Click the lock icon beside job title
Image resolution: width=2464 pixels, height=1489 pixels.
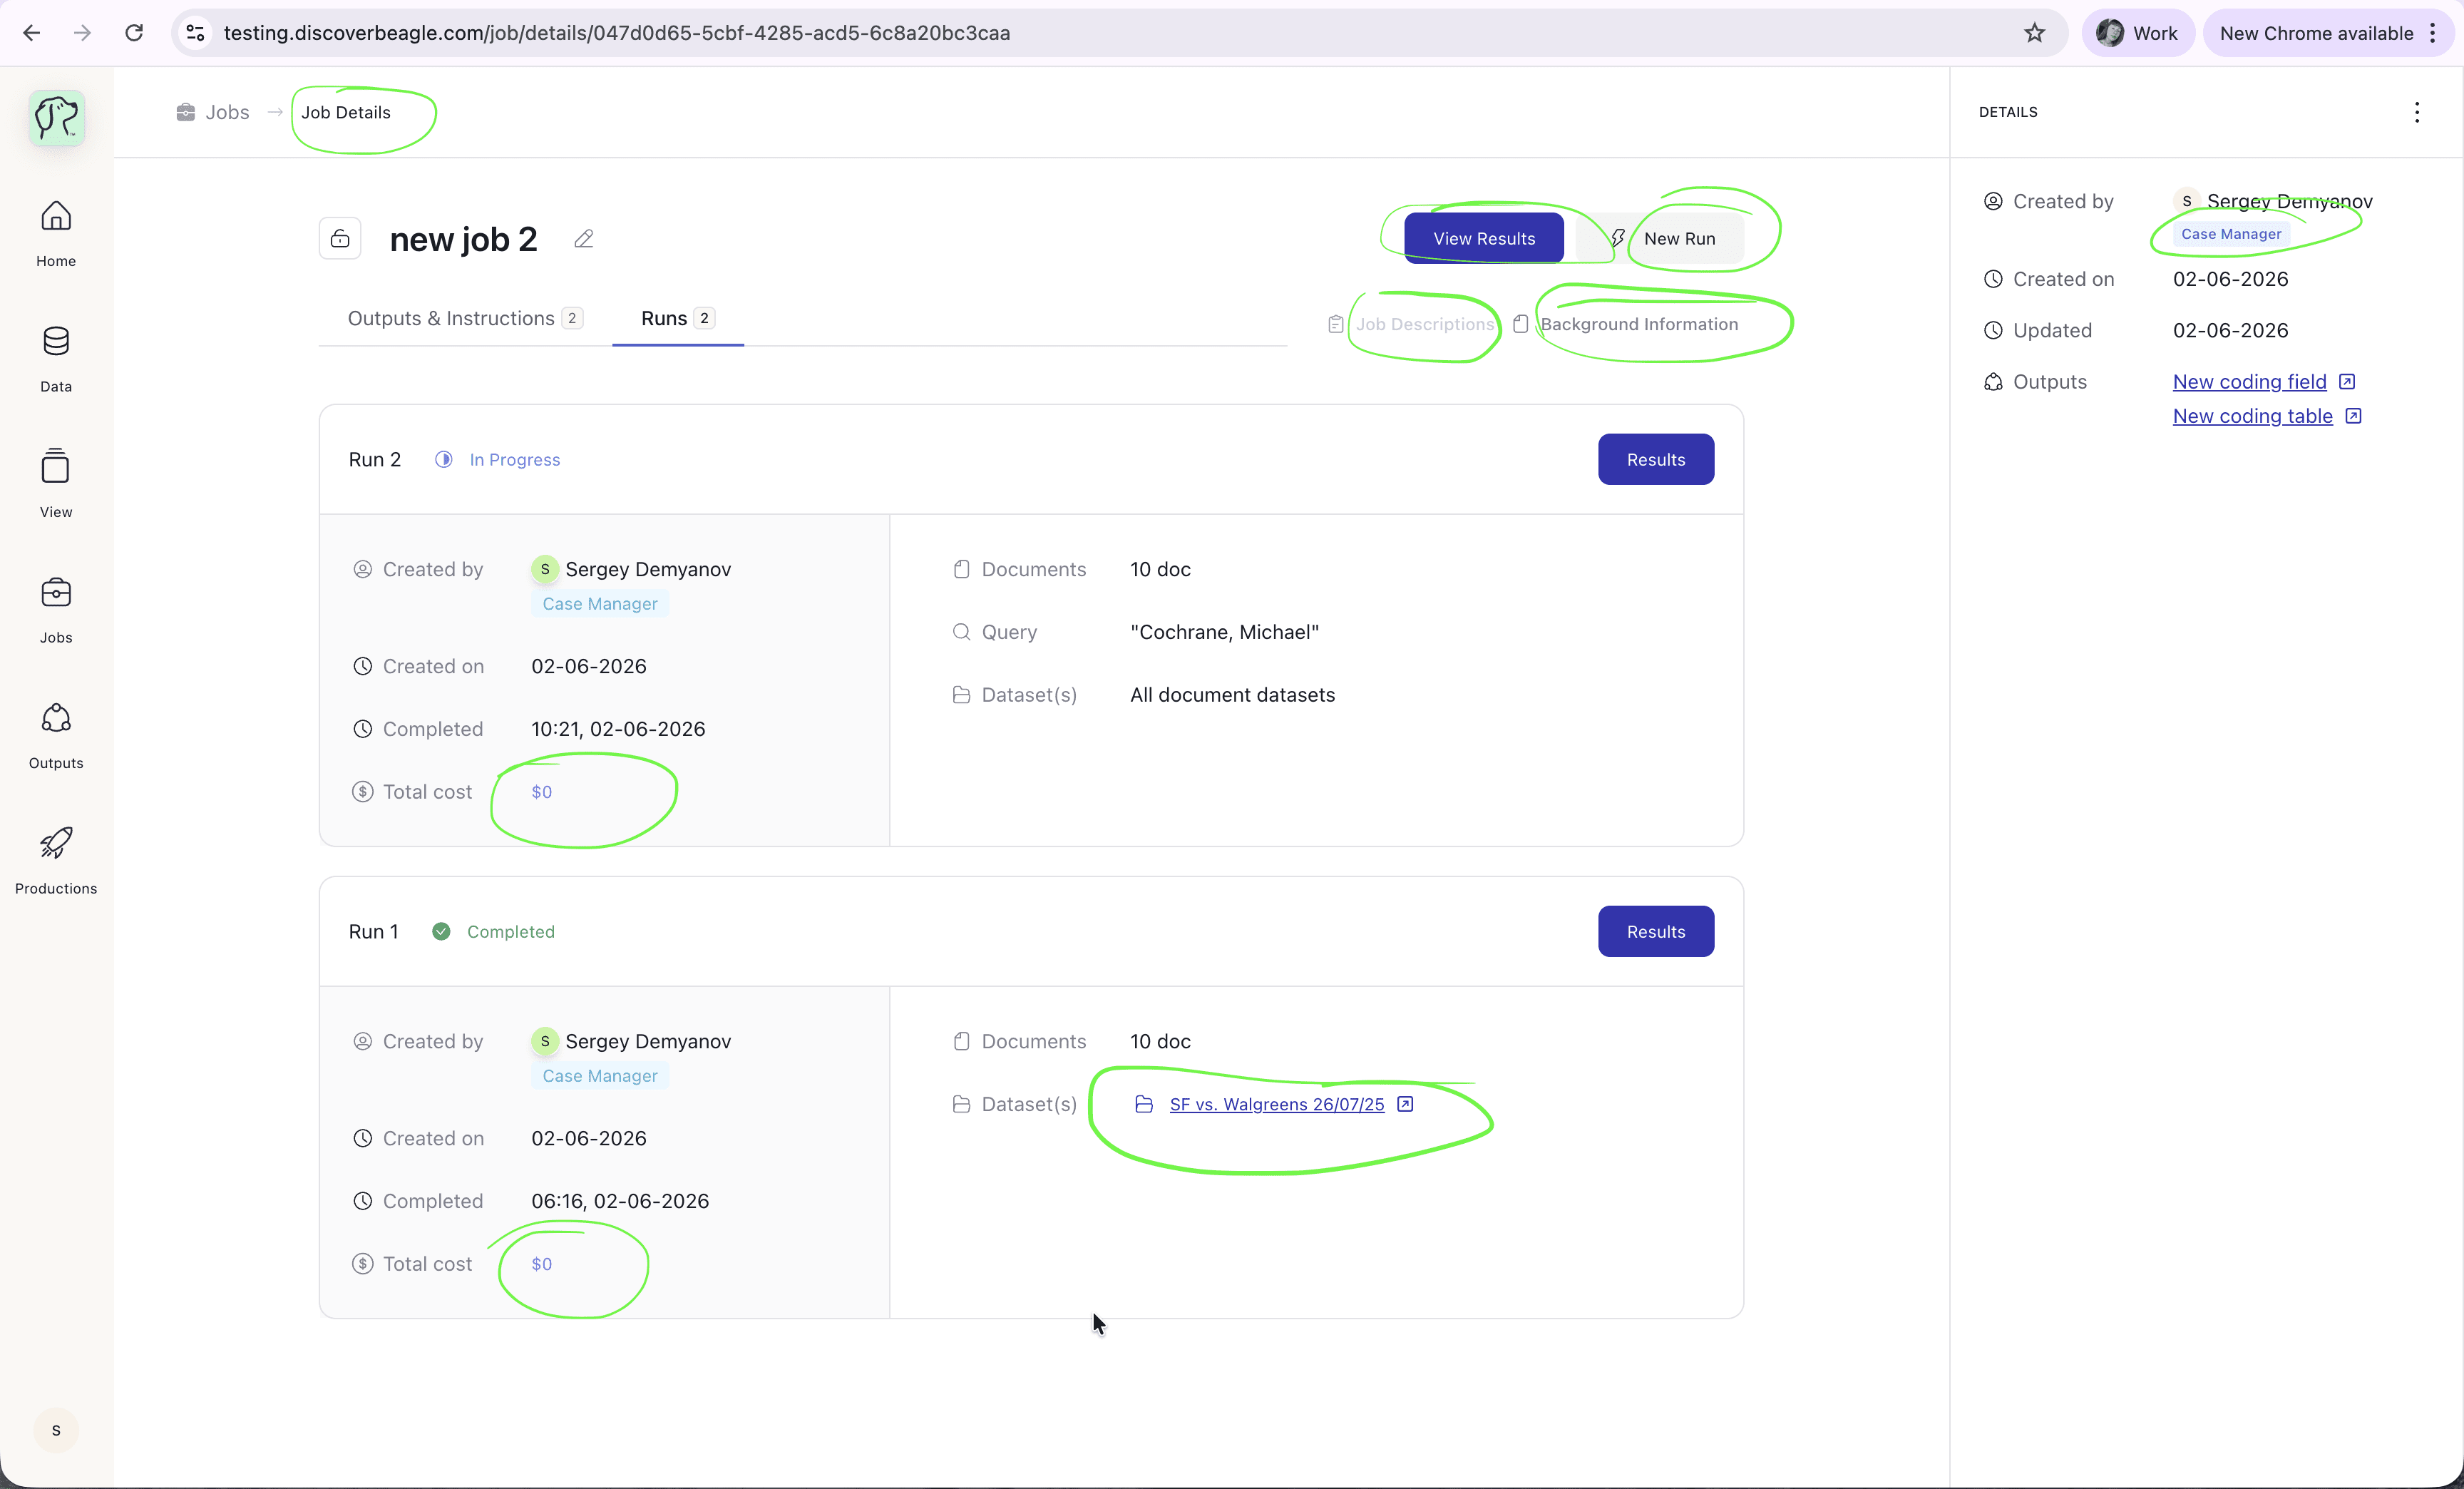click(340, 239)
